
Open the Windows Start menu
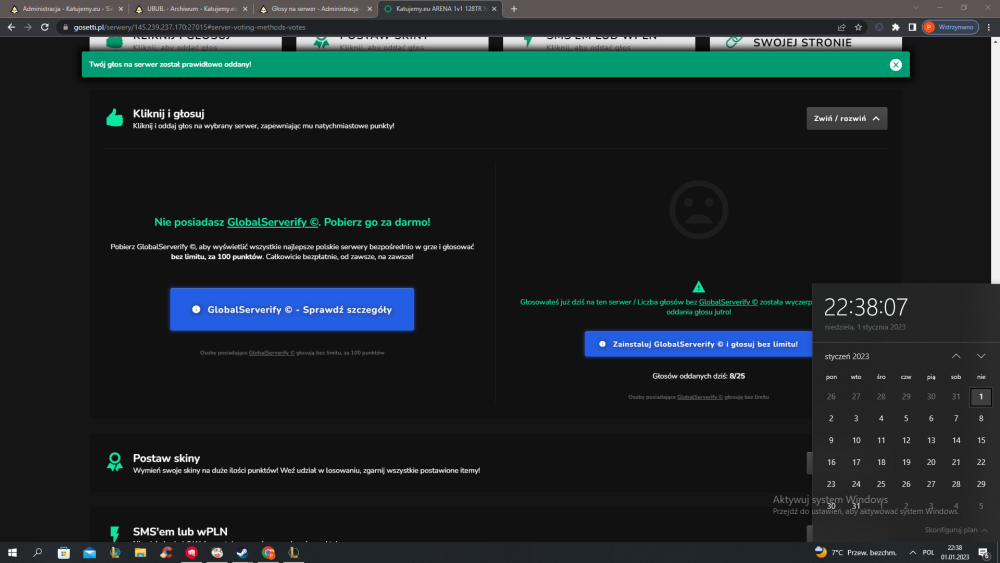pos(12,553)
